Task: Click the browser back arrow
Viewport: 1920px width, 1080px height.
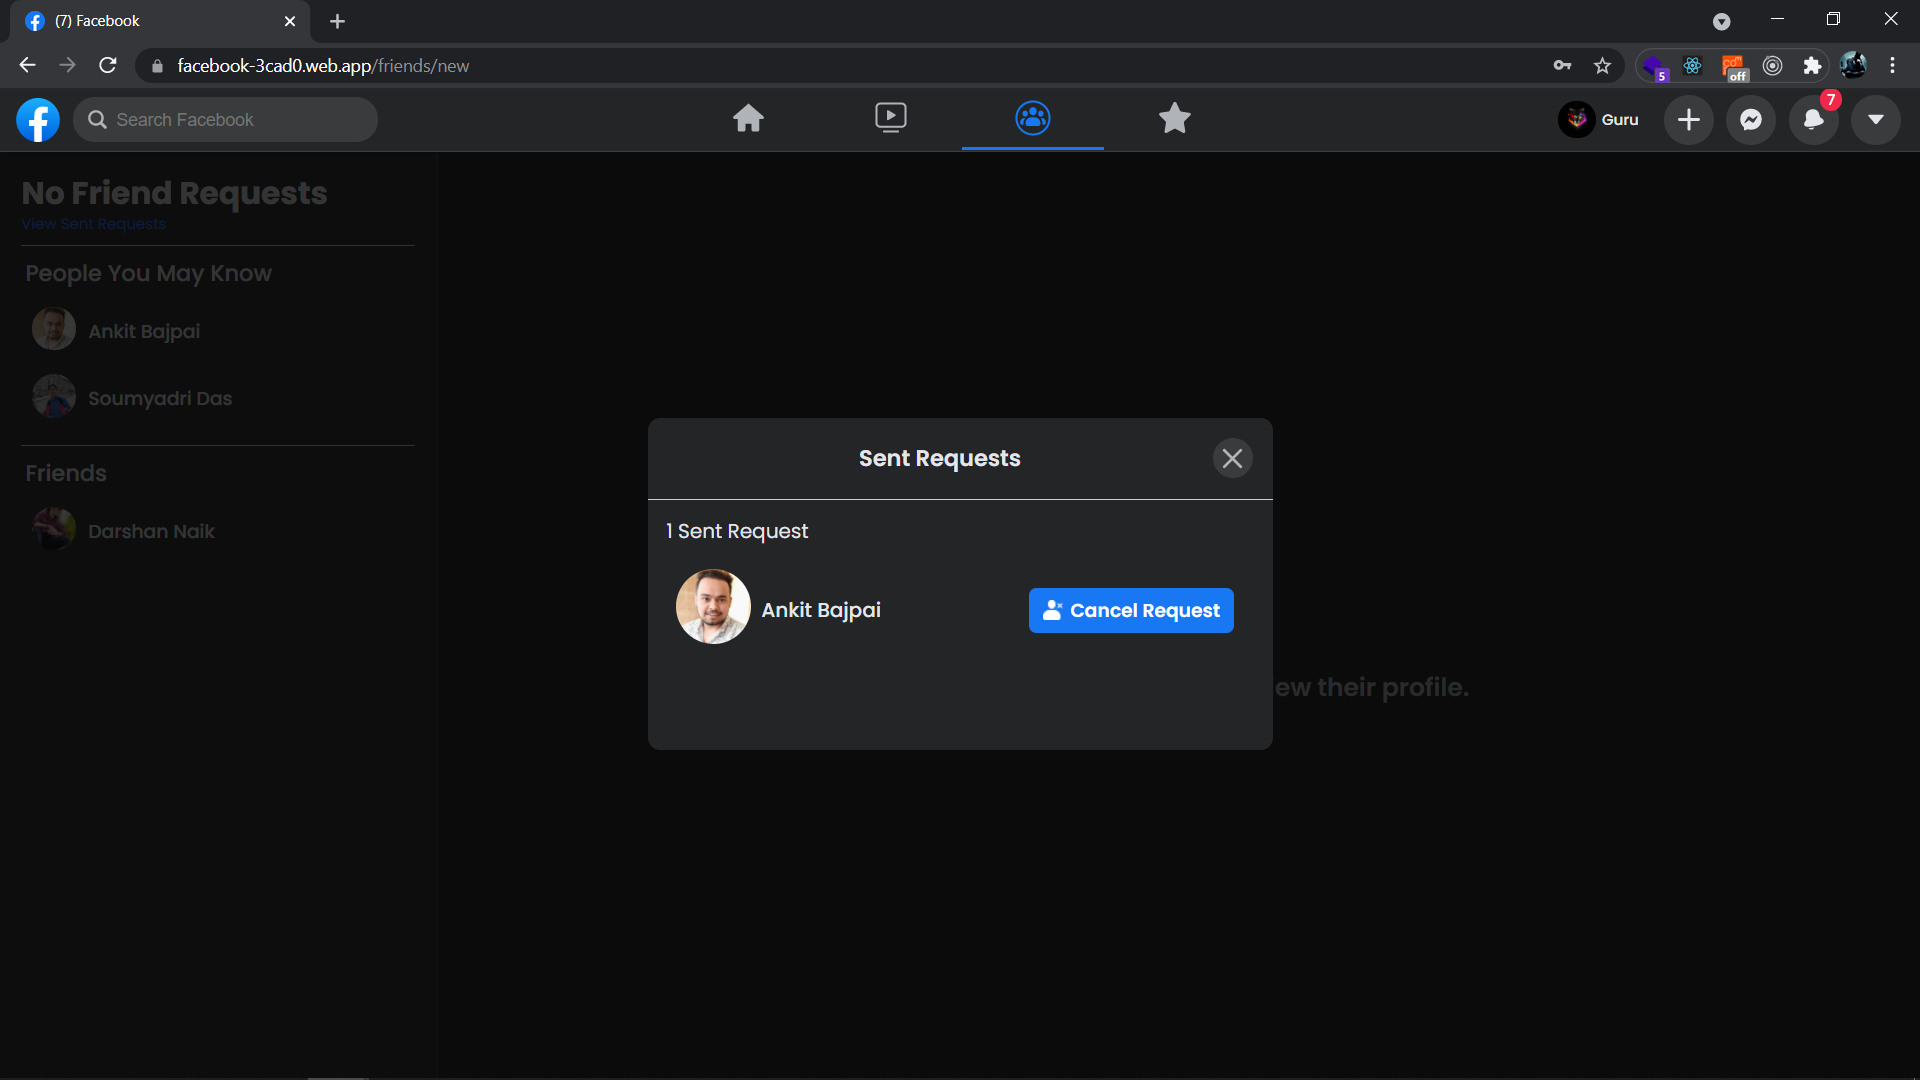Action: click(27, 65)
